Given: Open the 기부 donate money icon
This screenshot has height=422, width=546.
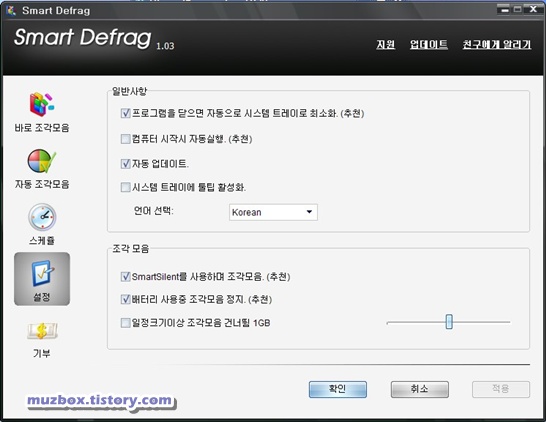Looking at the screenshot, I should pos(42,330).
